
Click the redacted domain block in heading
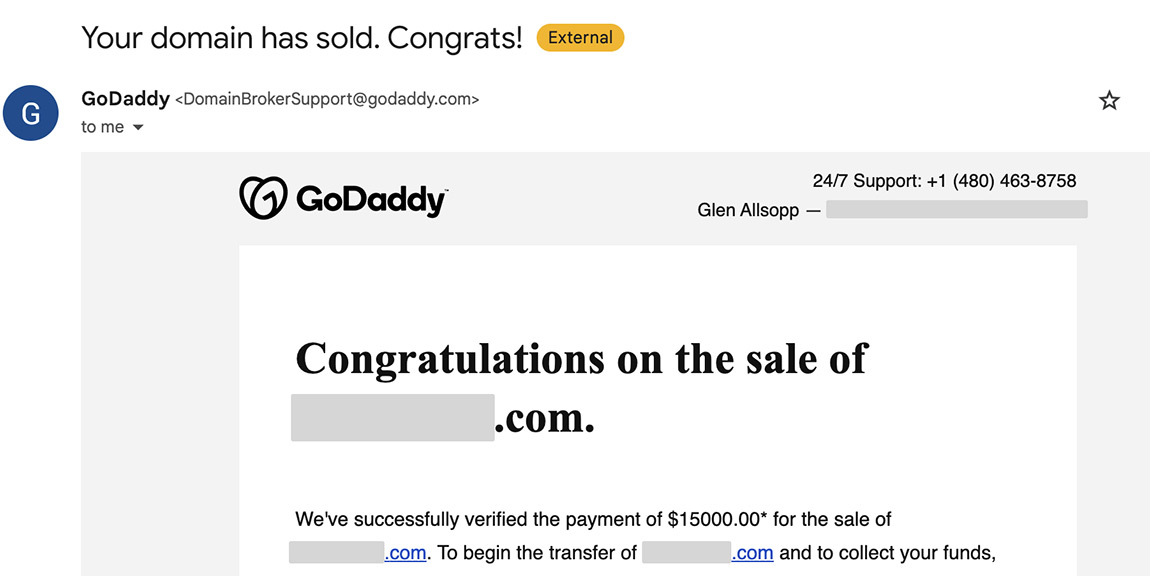tap(392, 418)
